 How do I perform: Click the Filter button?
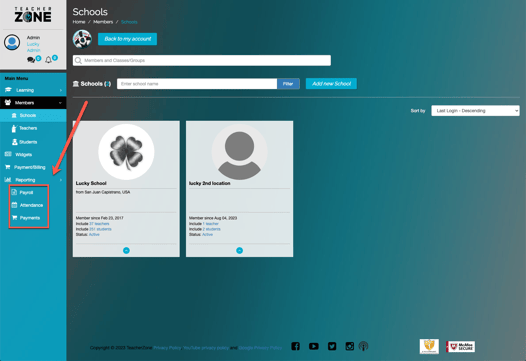[x=288, y=84]
